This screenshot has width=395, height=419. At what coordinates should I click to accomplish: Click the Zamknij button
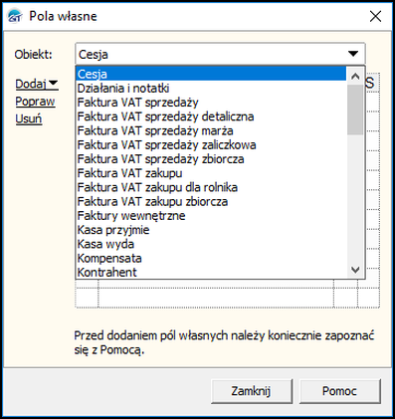click(x=252, y=391)
